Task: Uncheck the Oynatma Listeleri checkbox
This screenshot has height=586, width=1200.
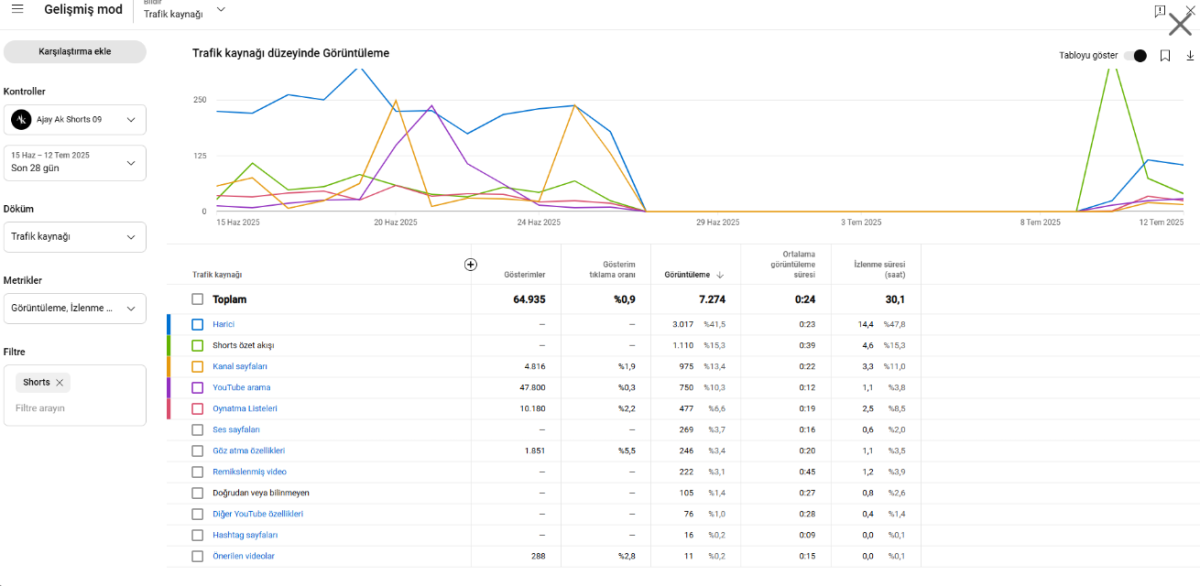Action: [x=197, y=408]
